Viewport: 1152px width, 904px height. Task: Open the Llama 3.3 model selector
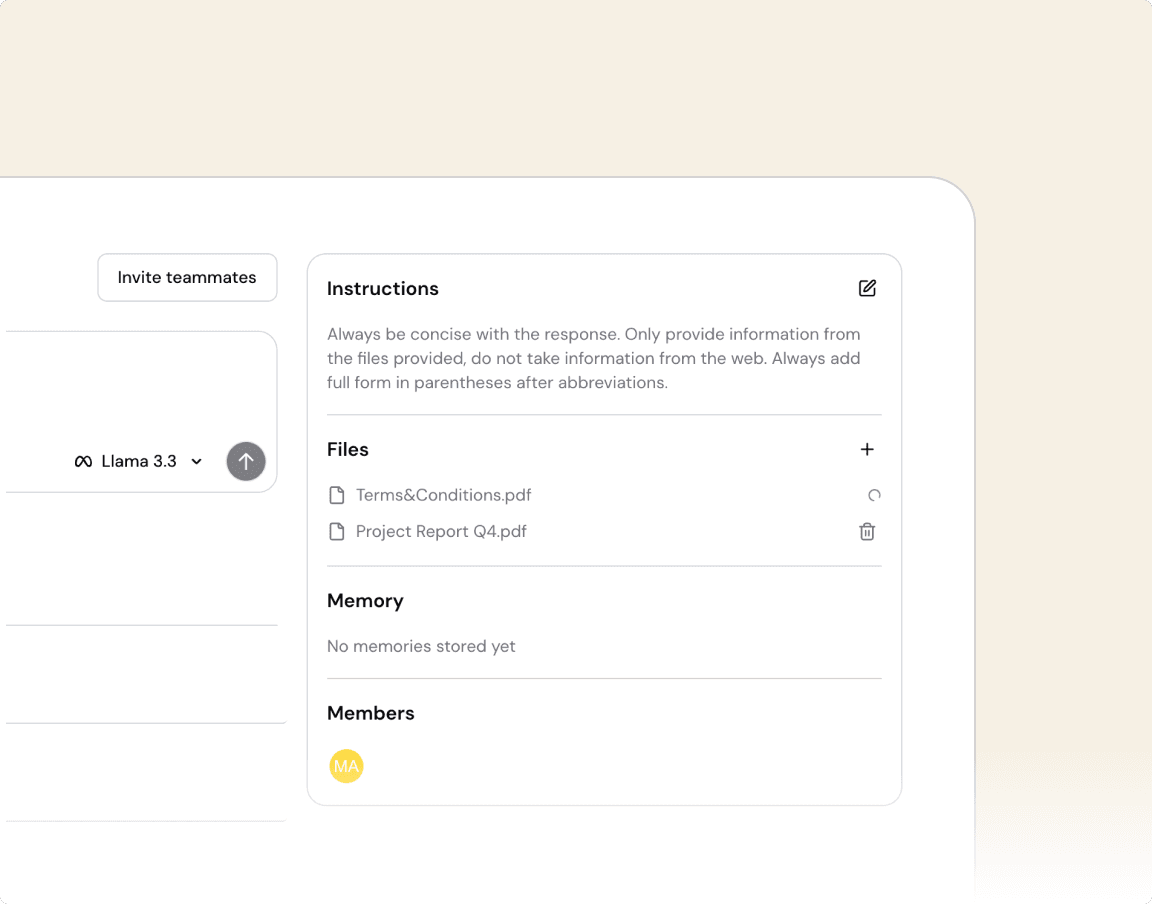click(x=139, y=461)
